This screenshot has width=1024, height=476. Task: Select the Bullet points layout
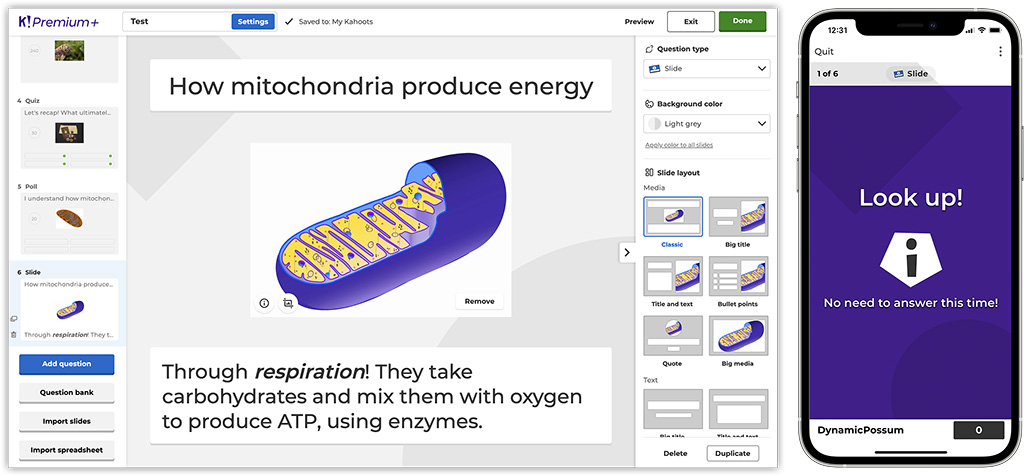point(739,276)
